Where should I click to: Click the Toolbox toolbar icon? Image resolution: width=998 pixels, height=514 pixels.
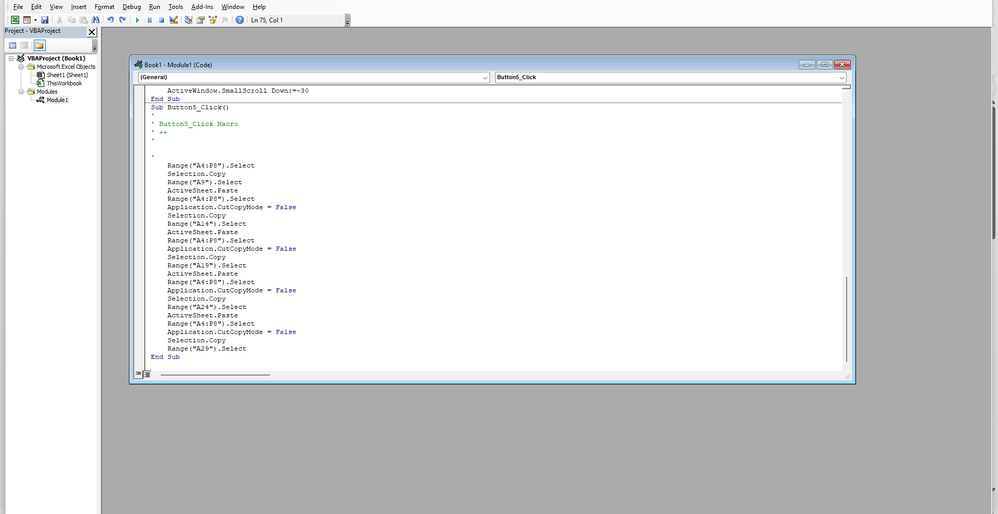(225, 20)
